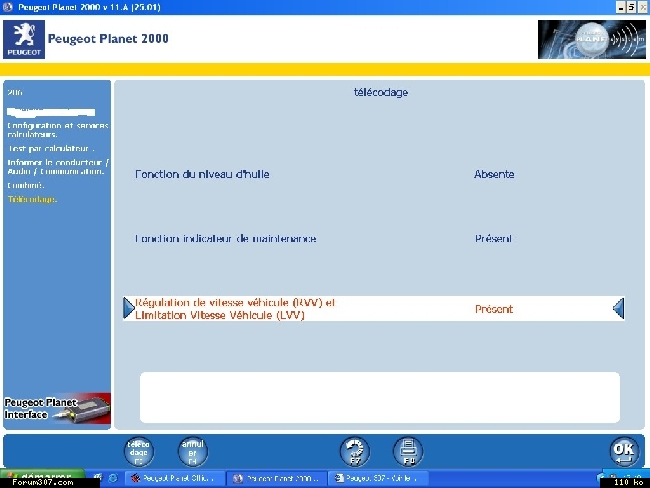Switch to Peugeot 307 taskbar window
This screenshot has width=650, height=488.
click(x=378, y=478)
